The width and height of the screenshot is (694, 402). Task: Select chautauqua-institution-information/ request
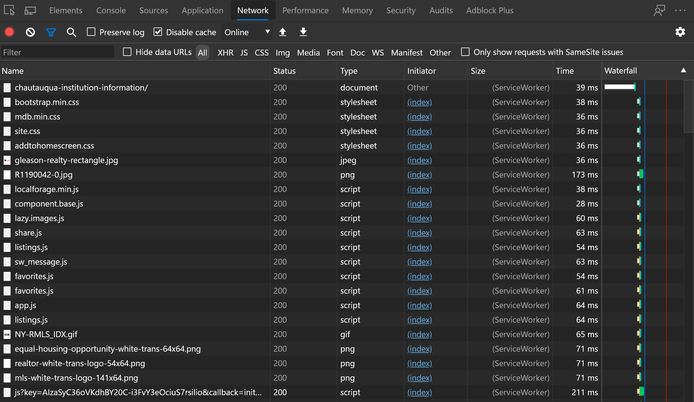(81, 88)
